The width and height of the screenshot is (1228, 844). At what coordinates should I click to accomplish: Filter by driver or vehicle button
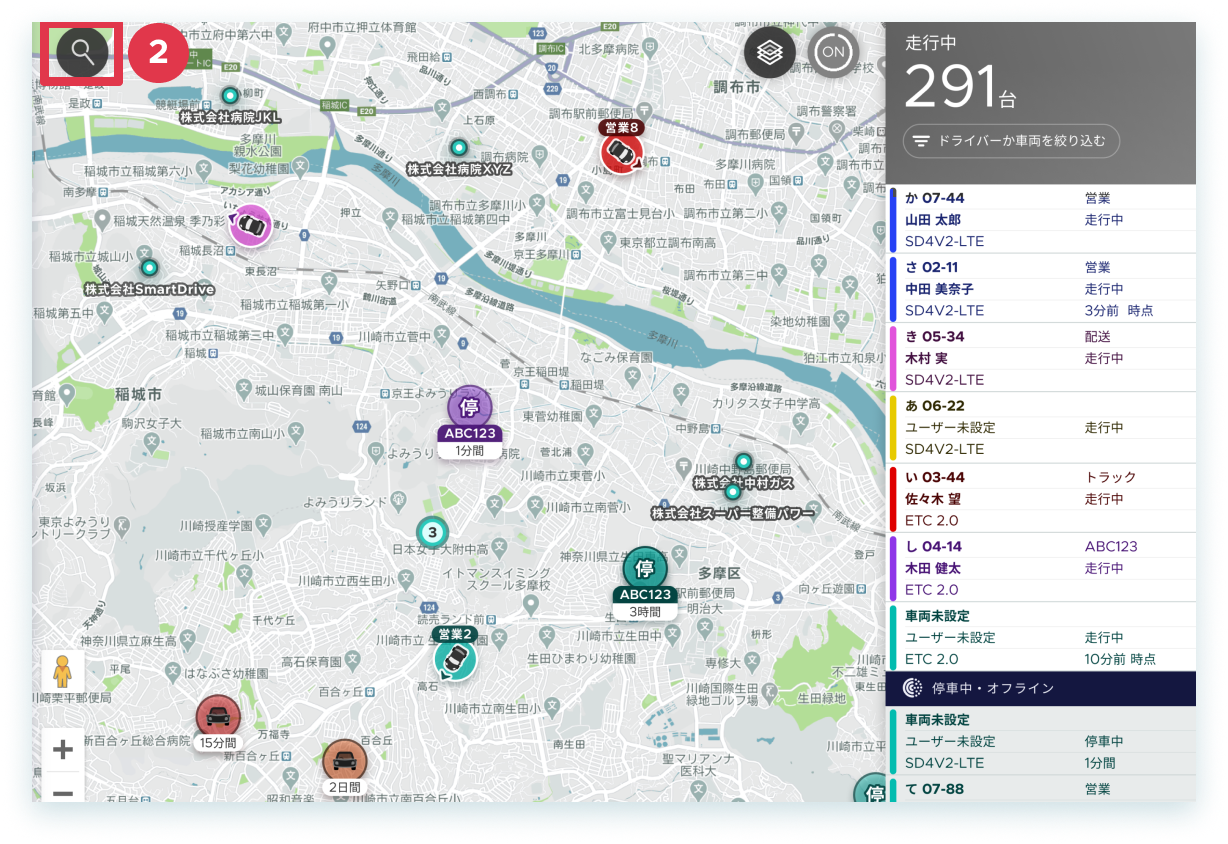click(1011, 141)
